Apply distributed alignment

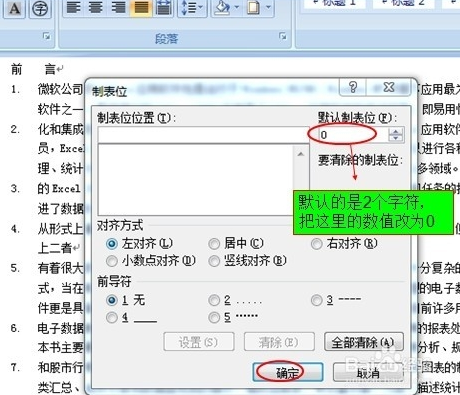point(163,7)
